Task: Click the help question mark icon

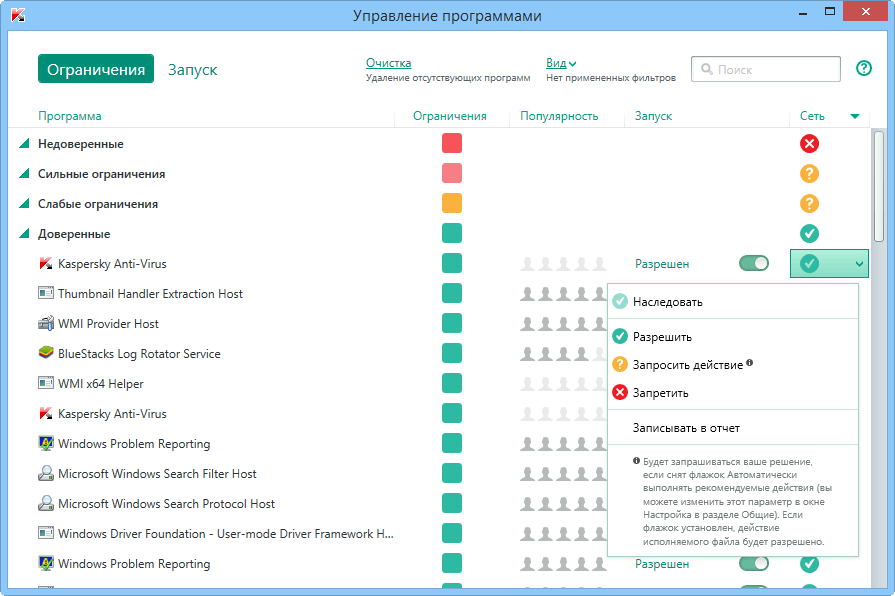Action: coord(864,69)
